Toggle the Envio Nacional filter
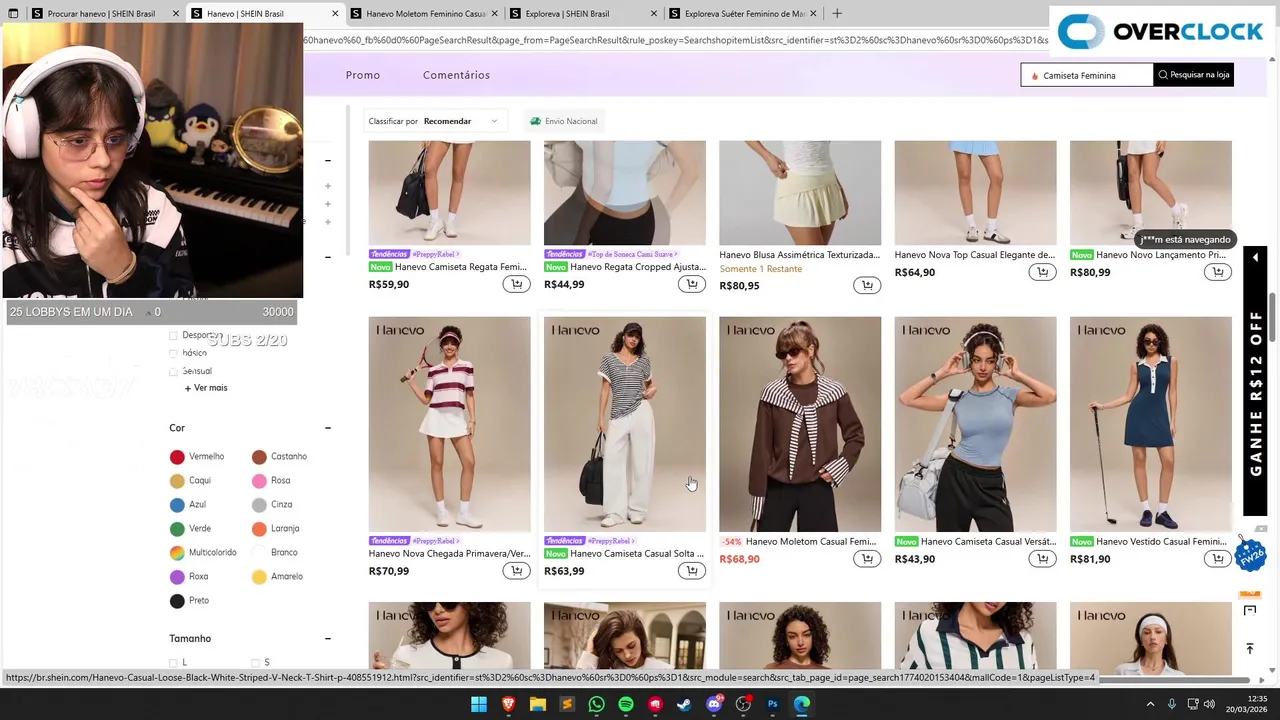Screen dimensions: 1280x720 (x=563, y=121)
